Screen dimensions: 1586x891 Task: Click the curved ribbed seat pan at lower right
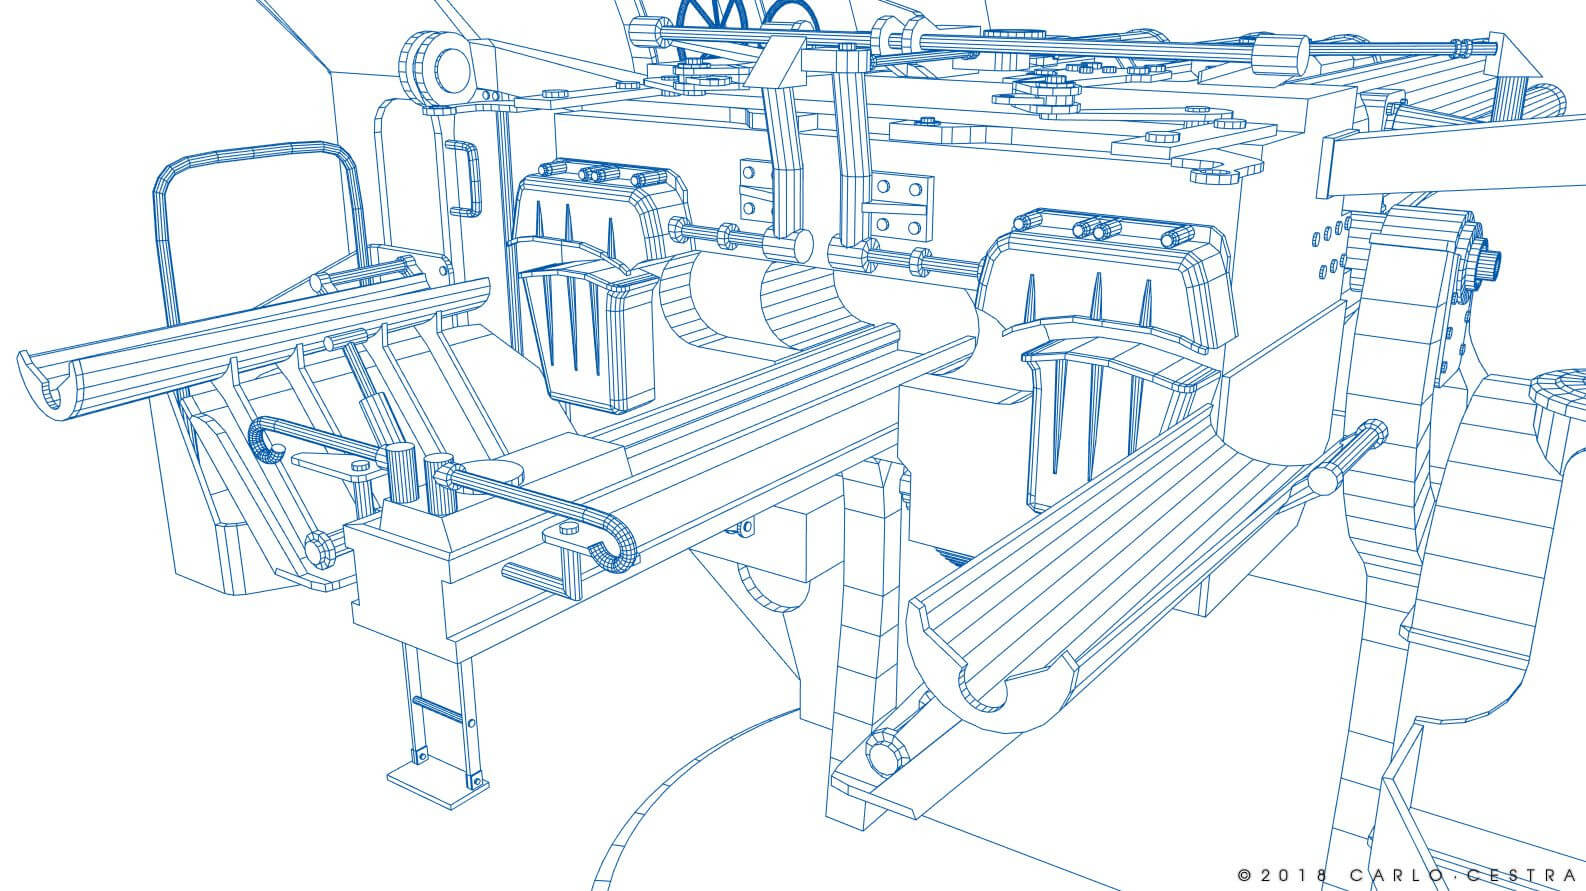coord(1100,560)
